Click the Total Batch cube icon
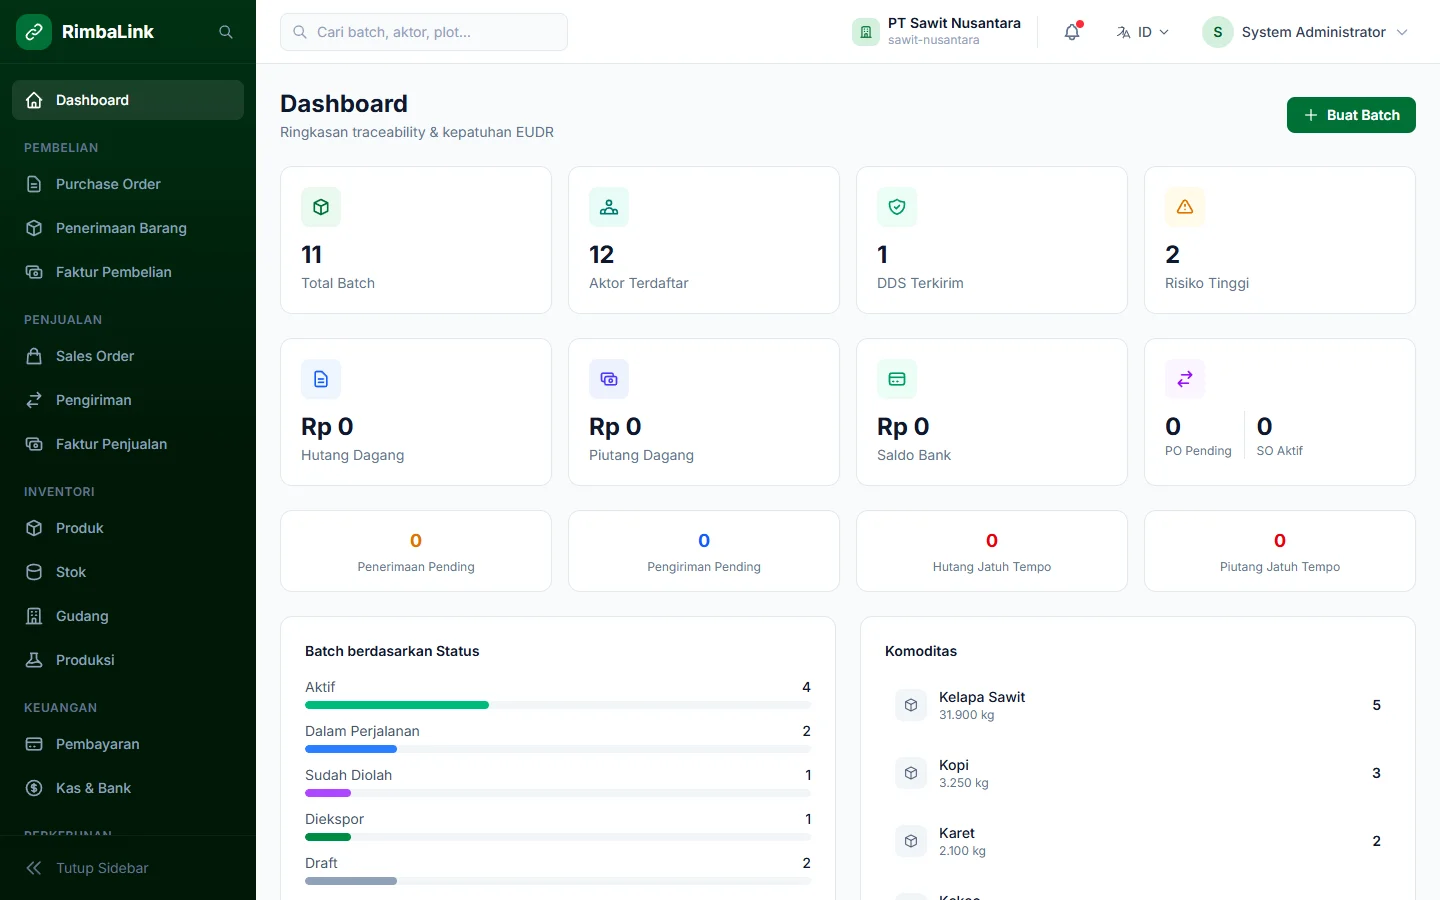This screenshot has width=1440, height=900. tap(321, 207)
